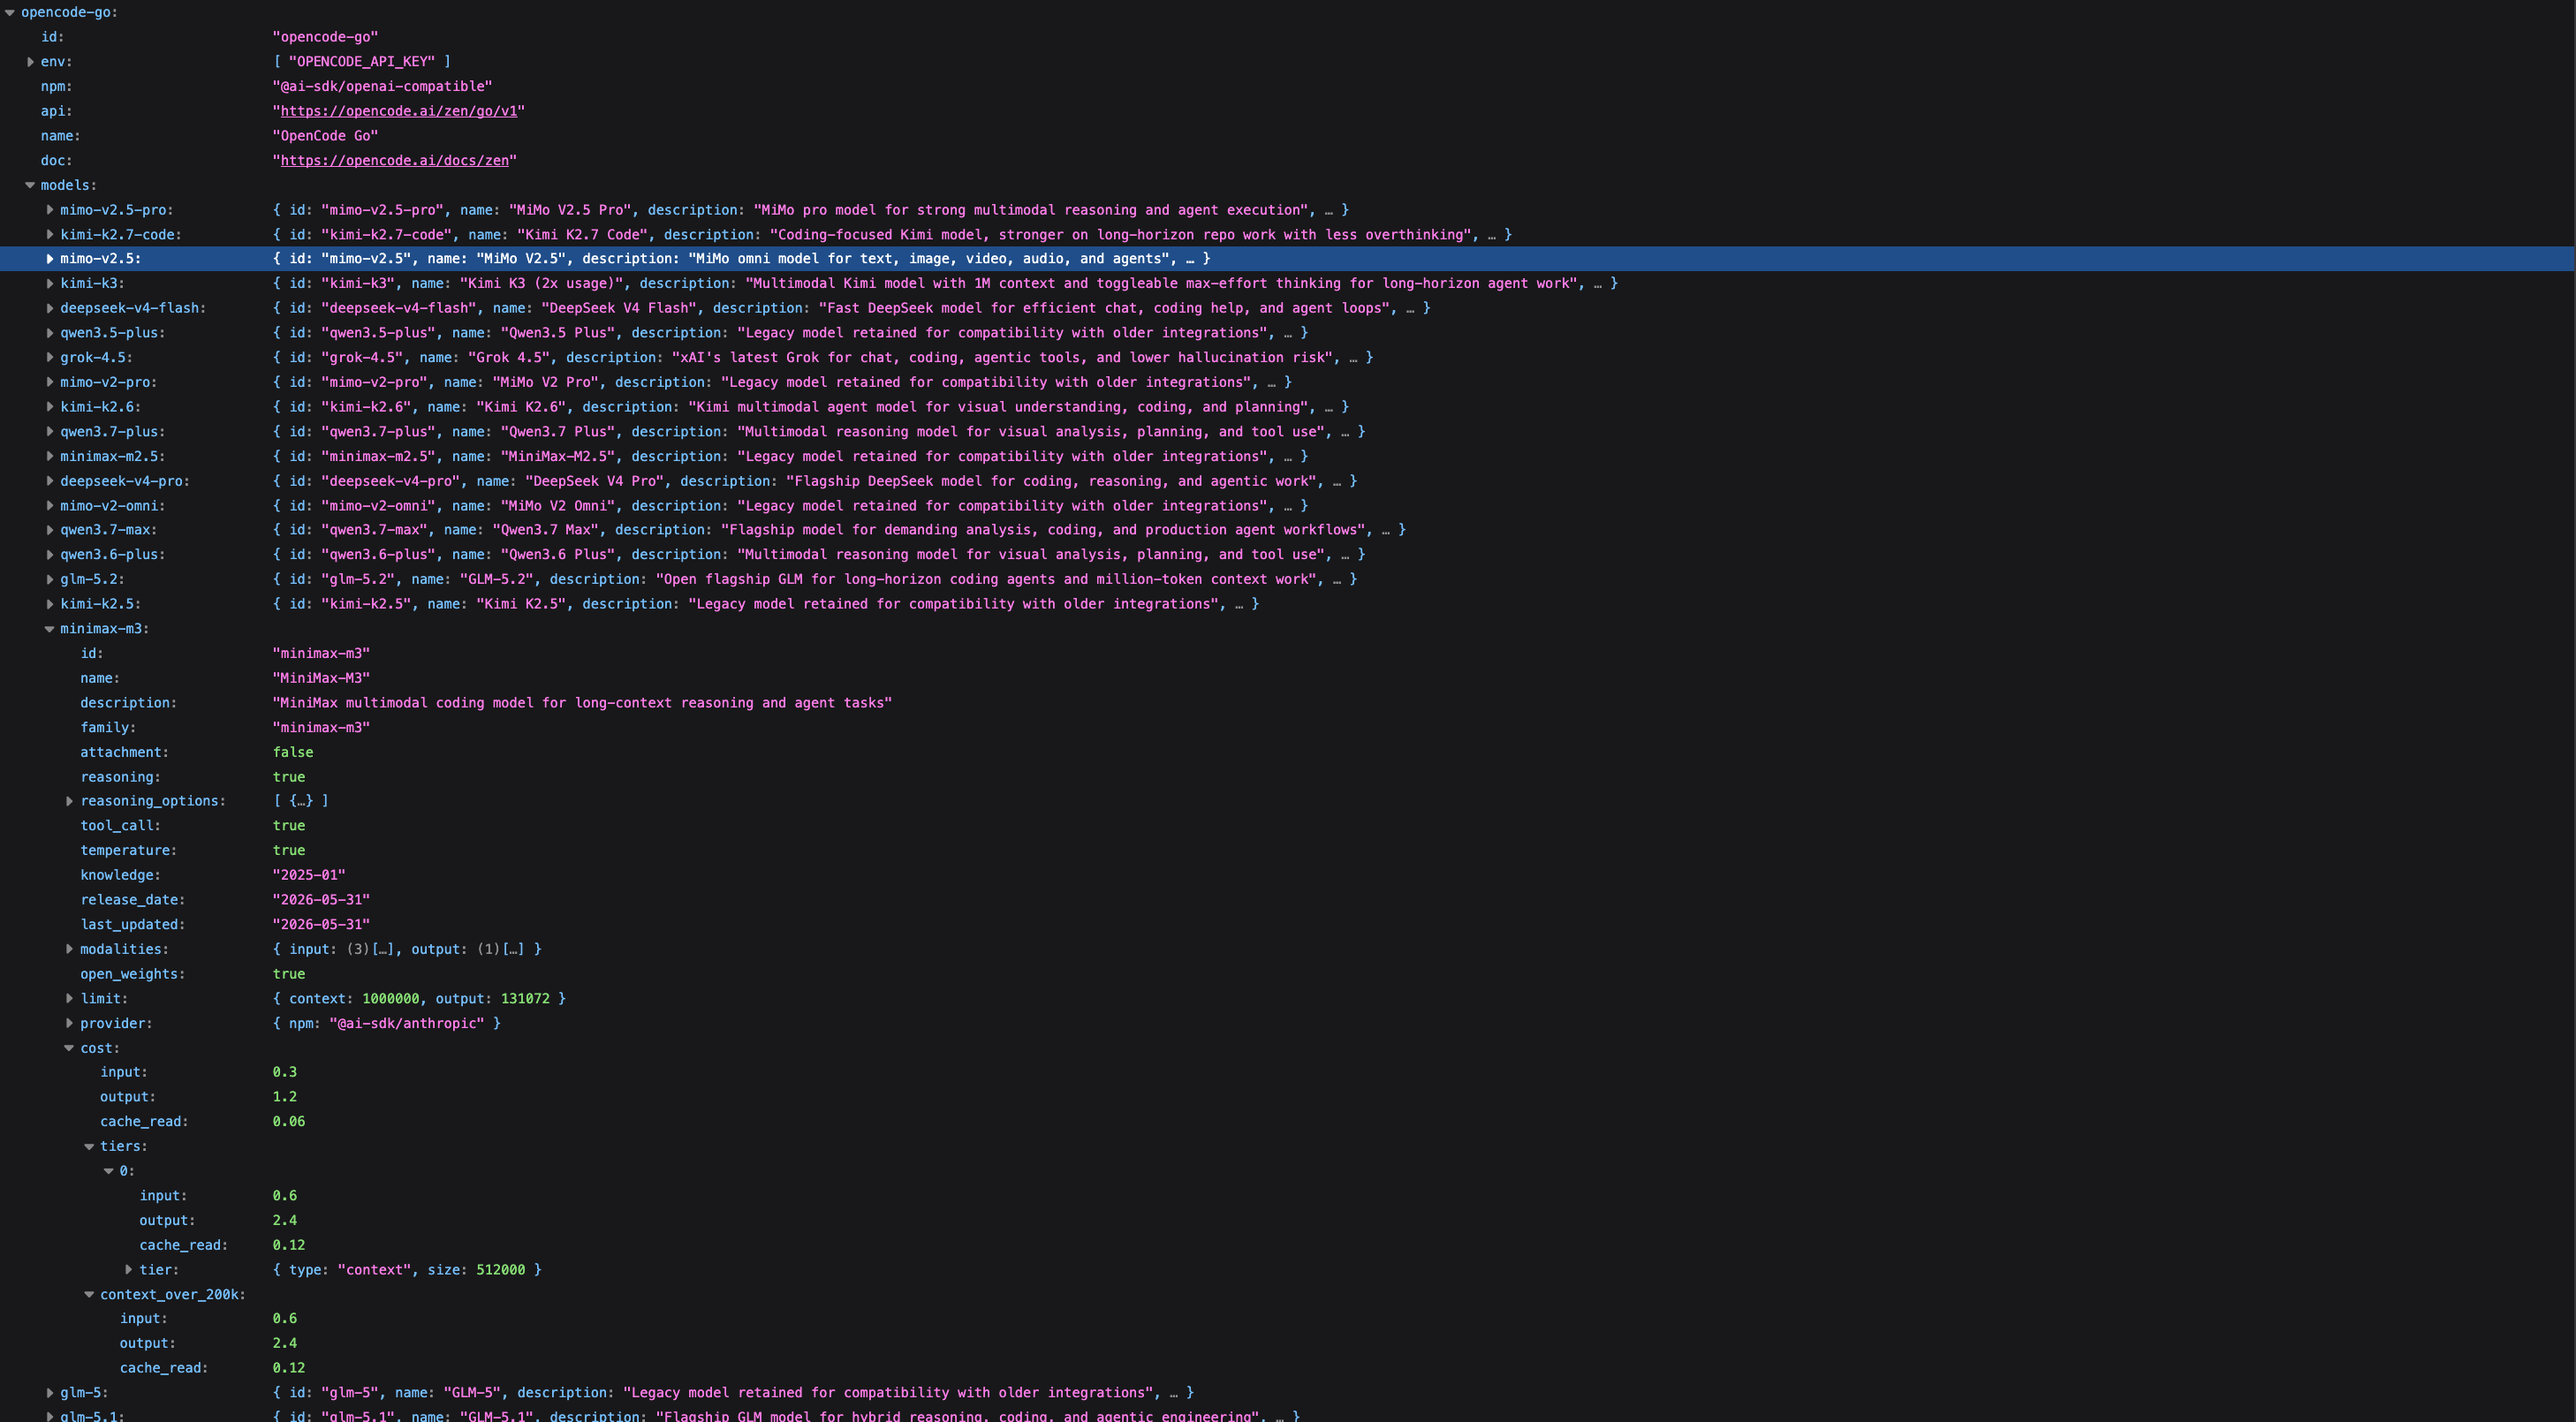Collapse the minimax-m3 node
This screenshot has width=2576, height=1422.
(50, 629)
